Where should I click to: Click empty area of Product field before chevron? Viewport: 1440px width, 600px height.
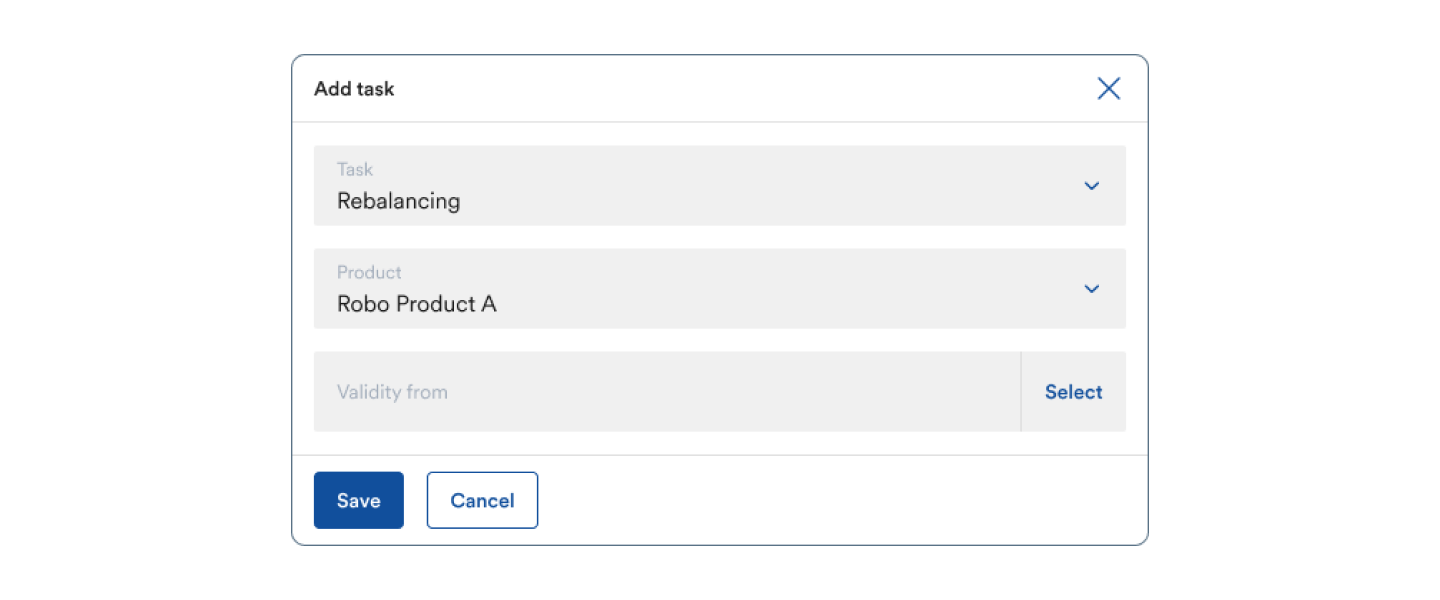click(x=790, y=289)
